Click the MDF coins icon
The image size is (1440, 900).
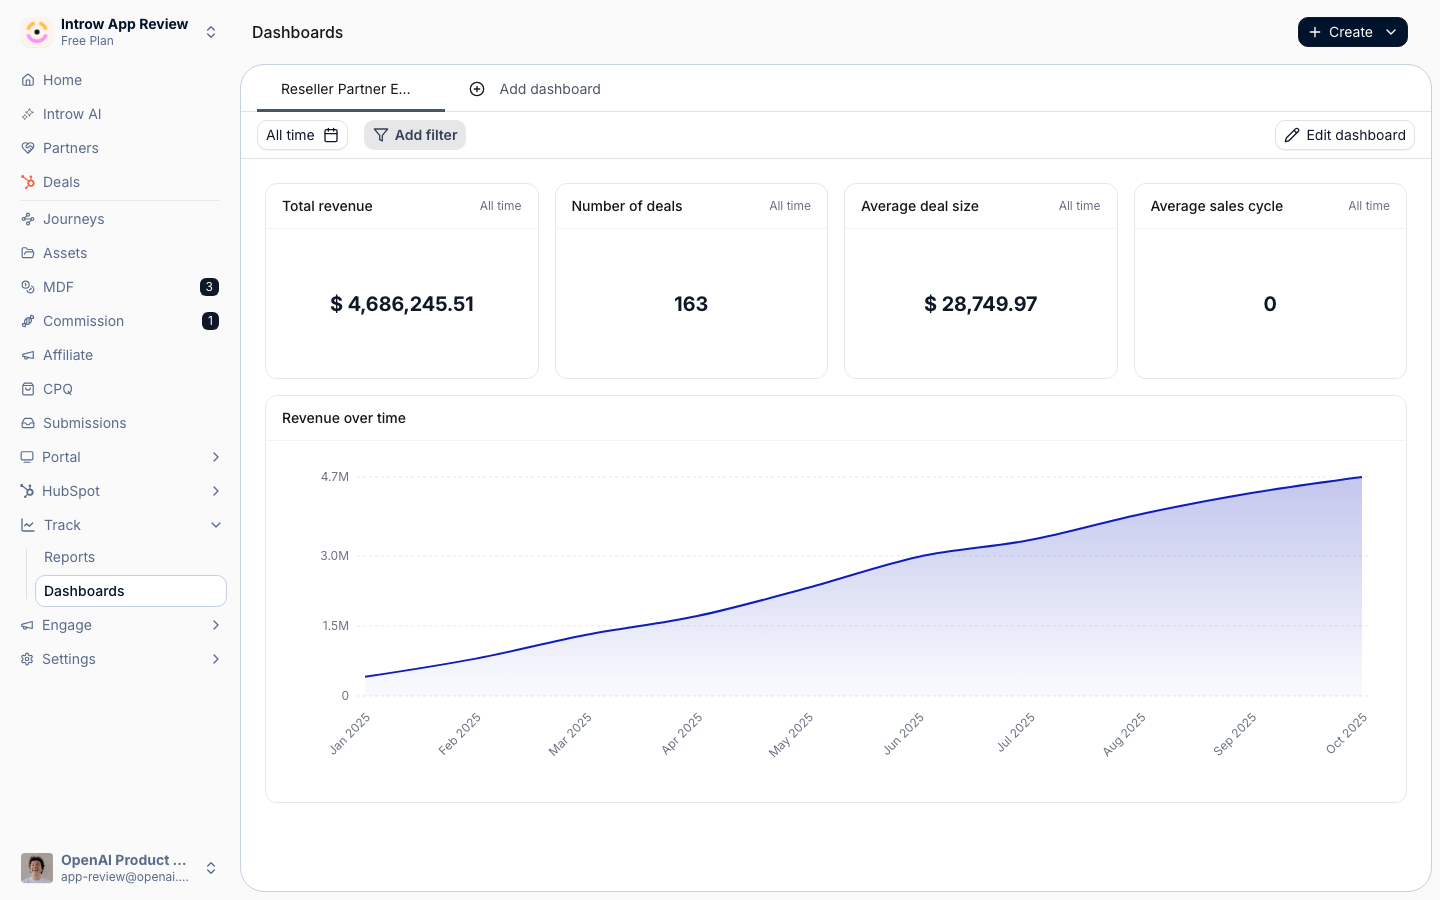click(x=28, y=287)
